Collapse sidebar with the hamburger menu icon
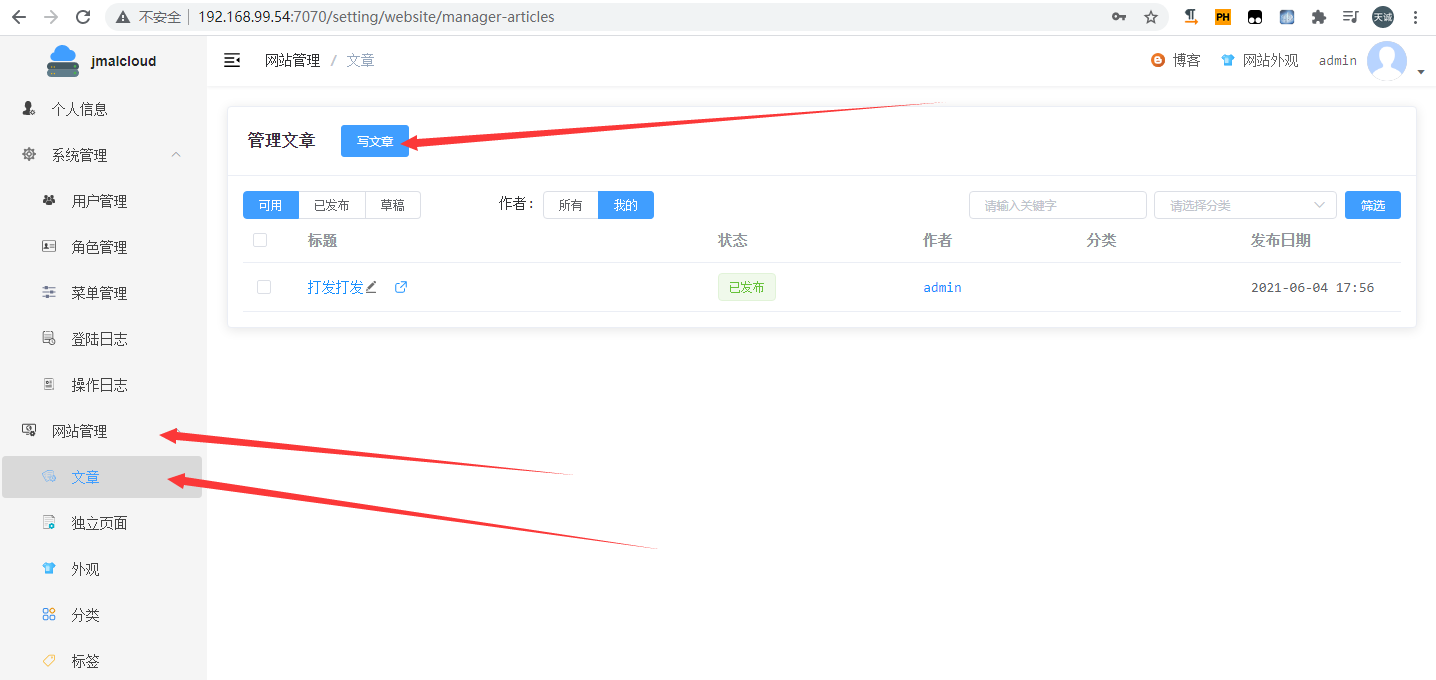Screen dimensions: 1436x680 tap(232, 60)
